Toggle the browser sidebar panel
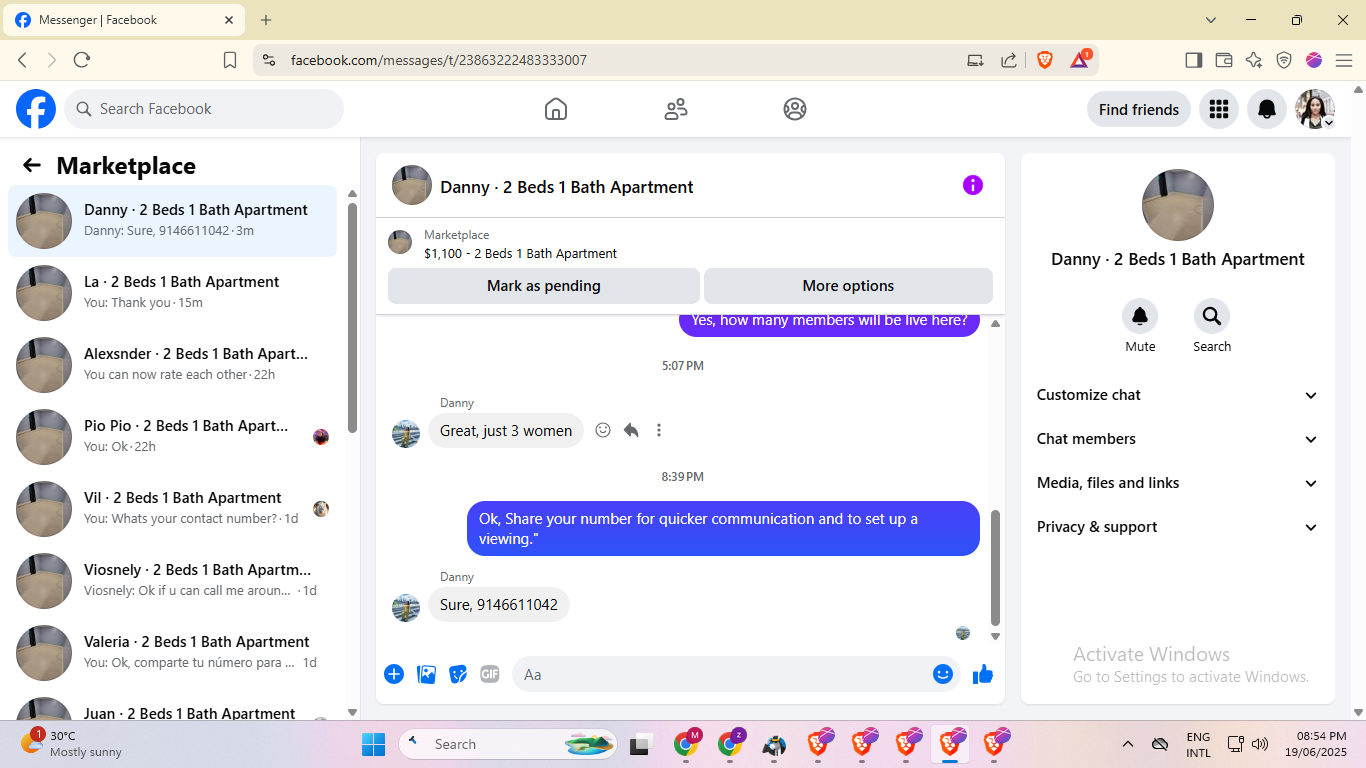 1193,60
